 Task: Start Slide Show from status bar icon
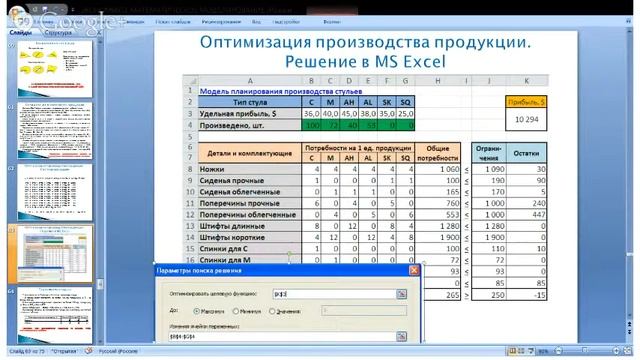(531, 351)
